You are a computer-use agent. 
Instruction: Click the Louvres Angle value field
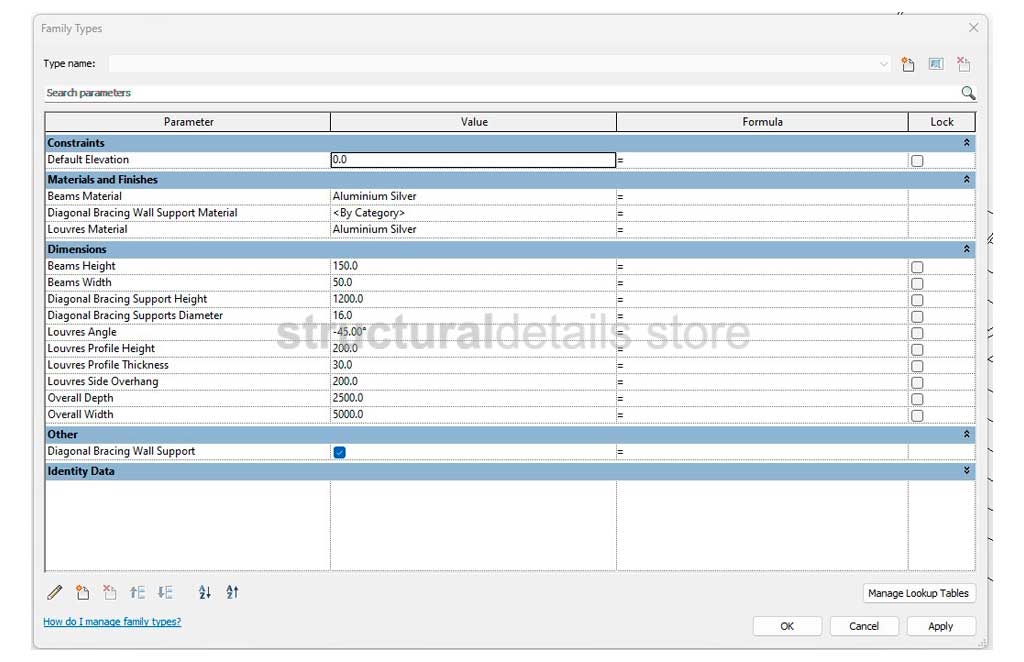click(x=473, y=332)
